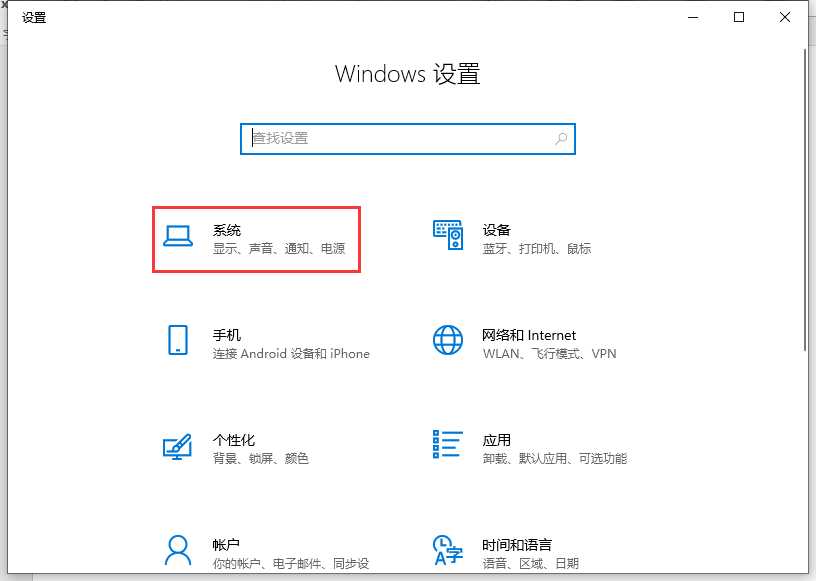Click the text 连接 Android 设备和 iPhone
The image size is (816, 581).
(291, 353)
